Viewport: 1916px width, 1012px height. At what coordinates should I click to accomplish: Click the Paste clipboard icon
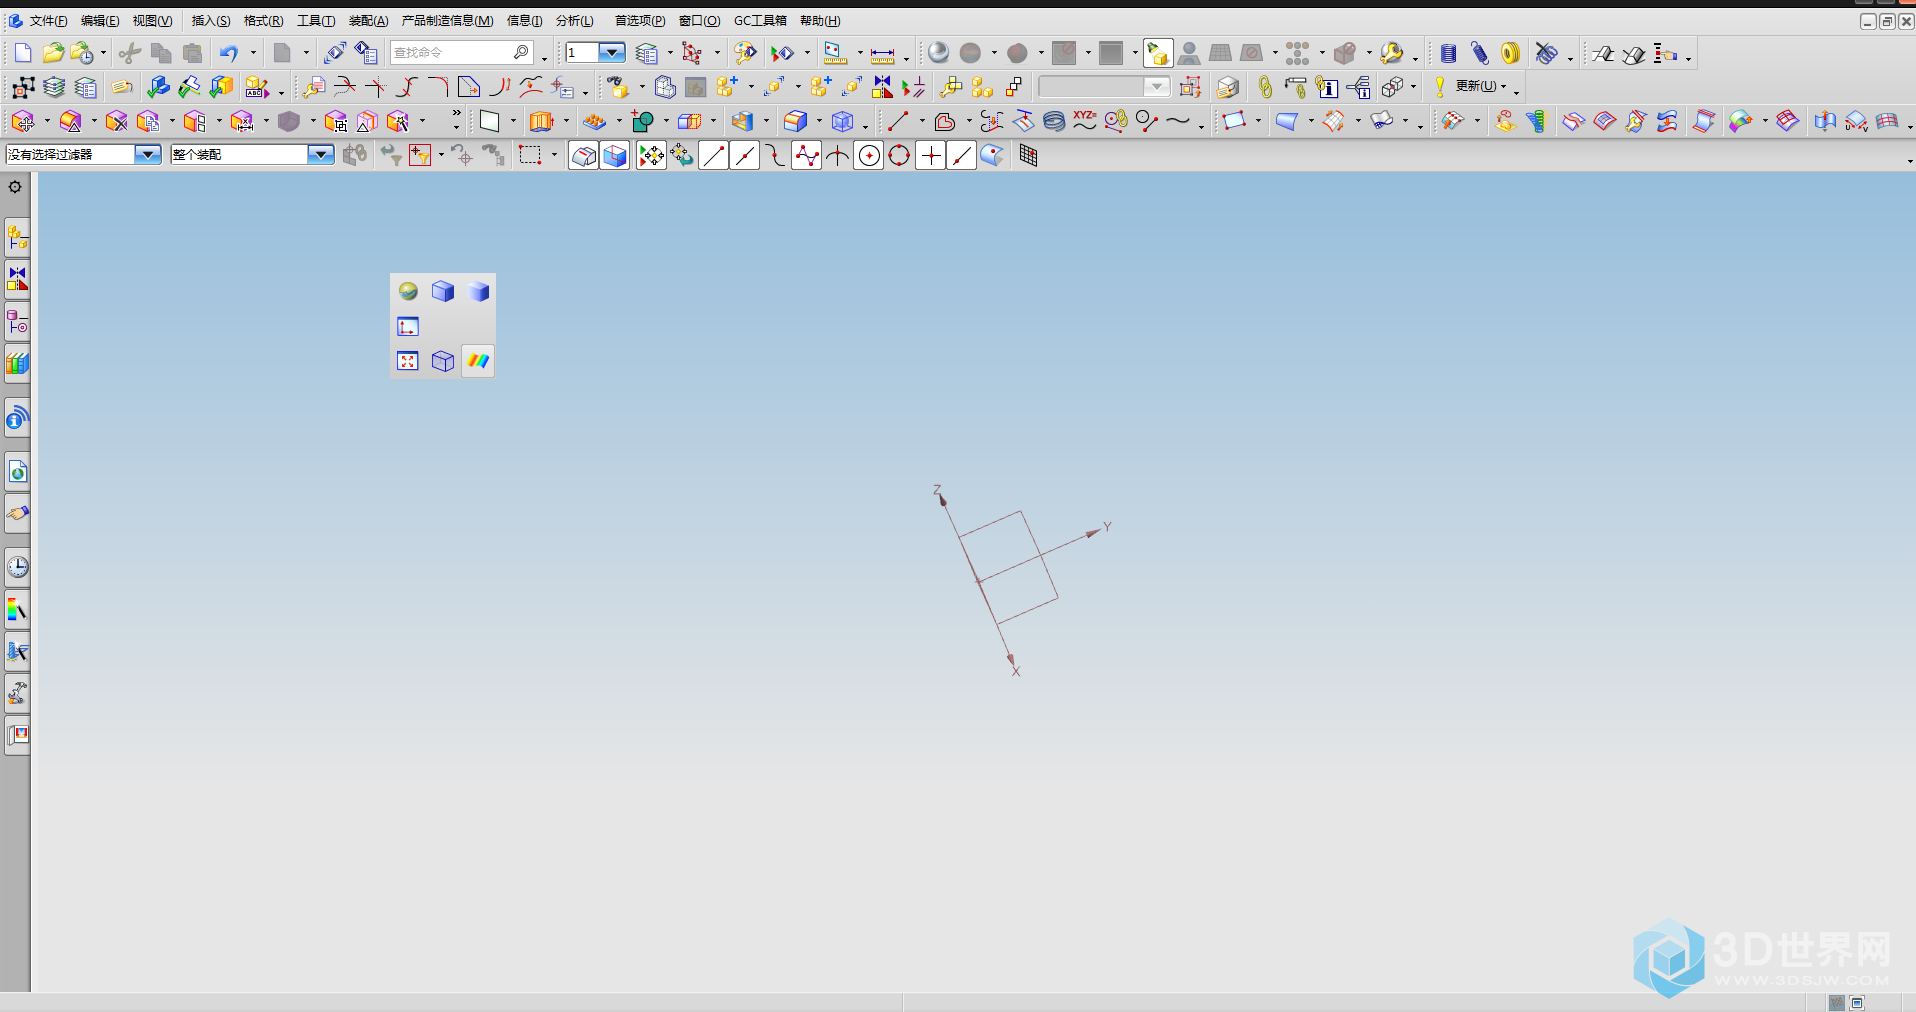(x=192, y=53)
